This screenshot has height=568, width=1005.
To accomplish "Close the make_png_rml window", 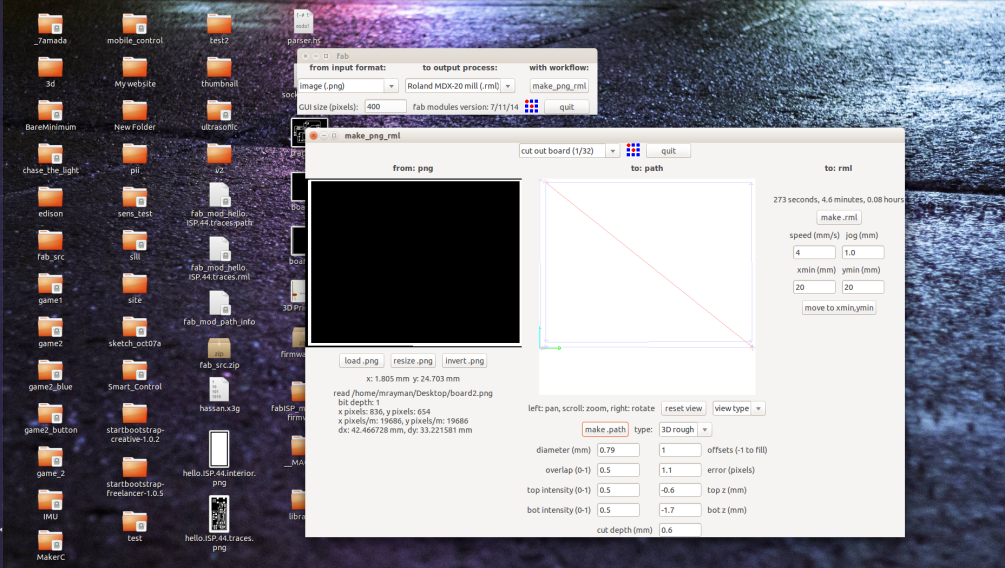I will click(313, 135).
